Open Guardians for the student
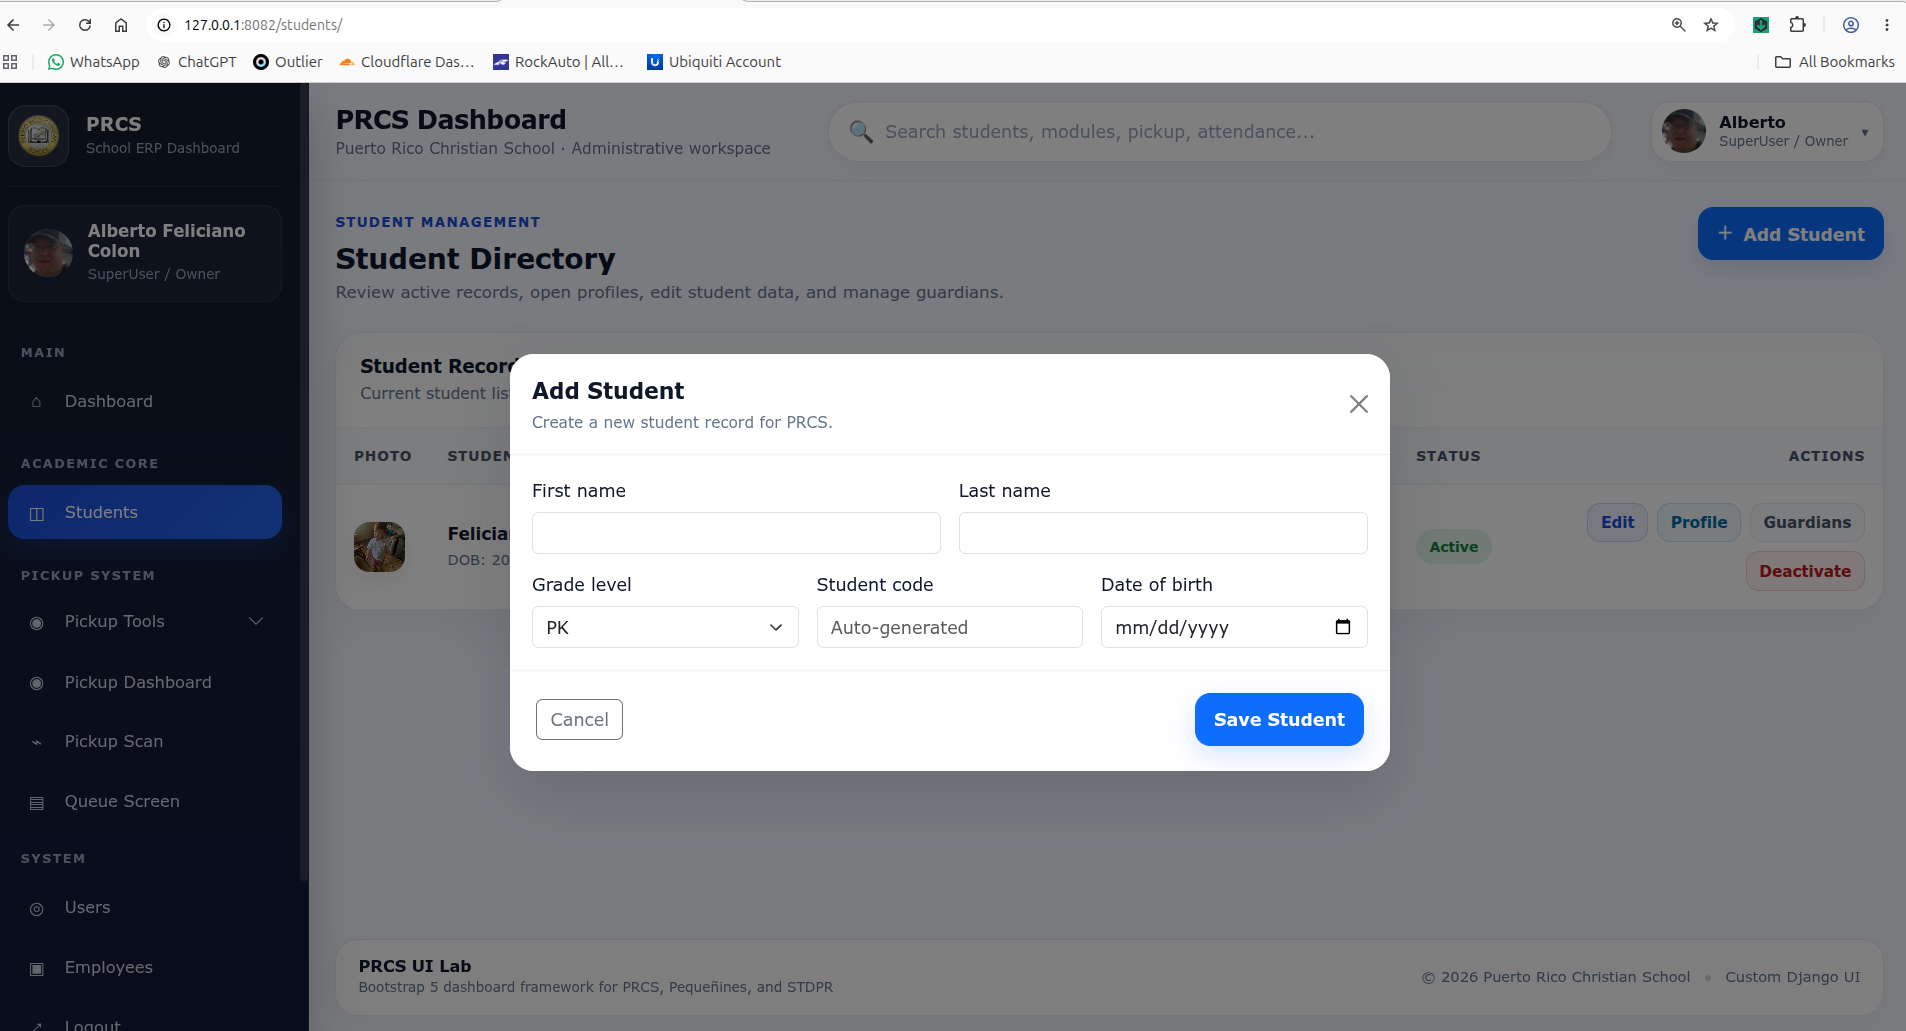Image resolution: width=1906 pixels, height=1031 pixels. pos(1807,522)
